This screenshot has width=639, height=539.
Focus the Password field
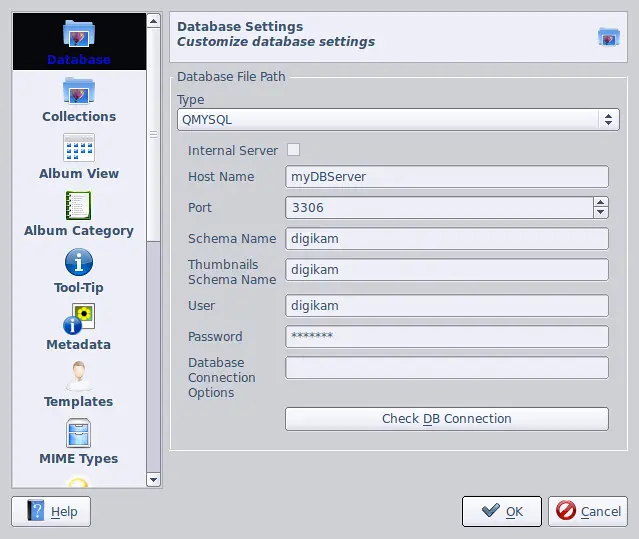click(x=446, y=337)
